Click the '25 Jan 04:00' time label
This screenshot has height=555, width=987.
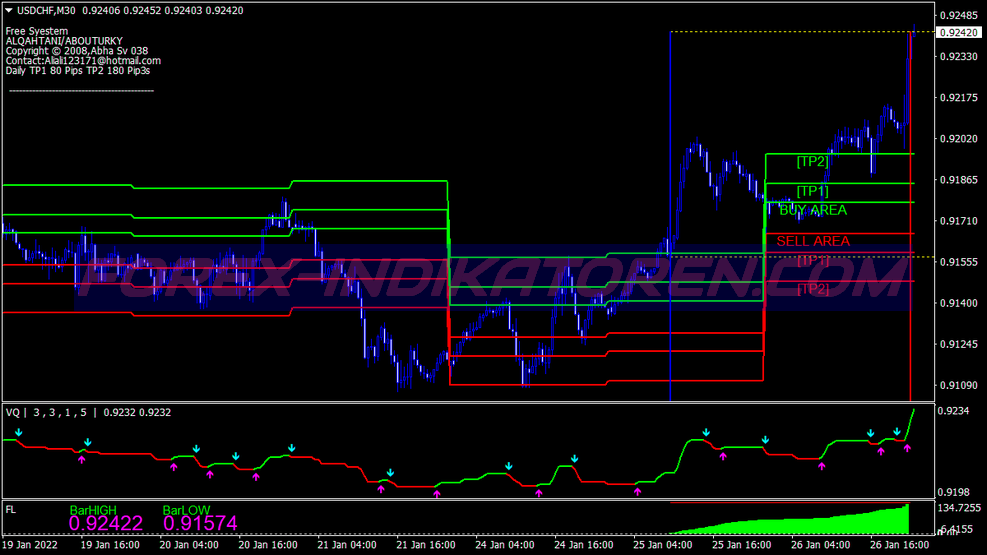click(x=663, y=545)
